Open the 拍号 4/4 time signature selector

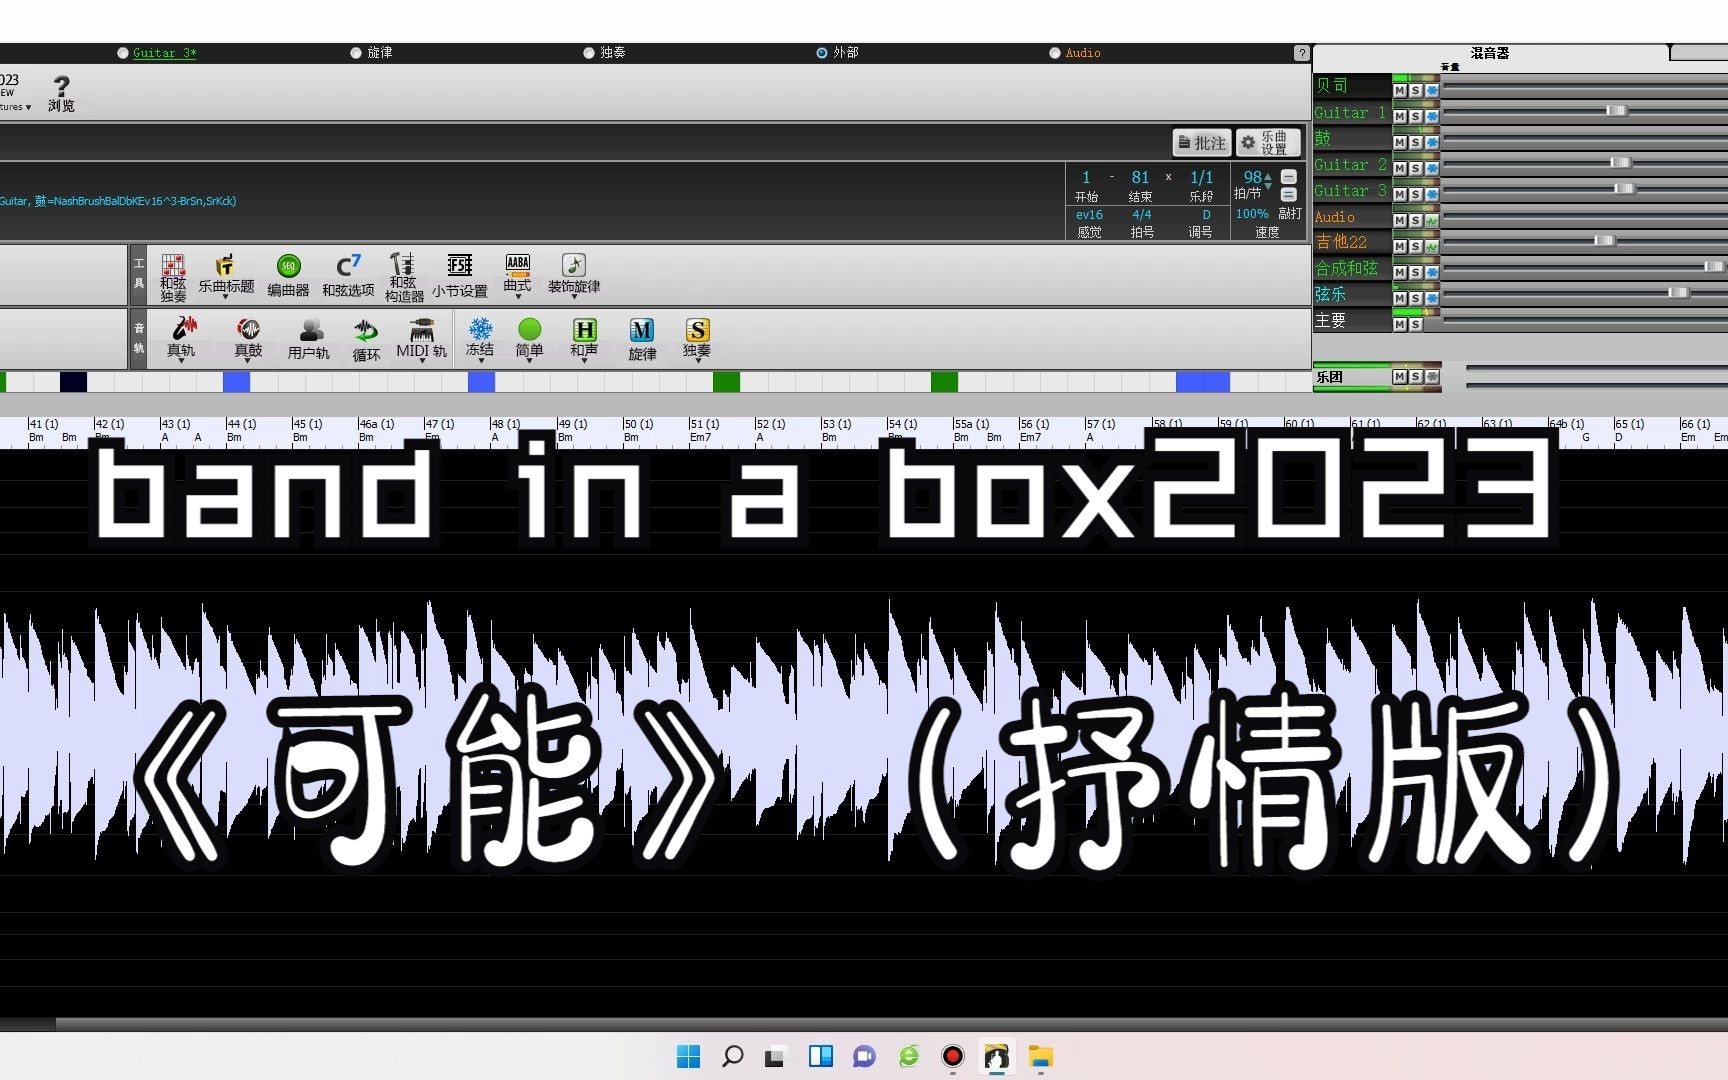[1141, 215]
